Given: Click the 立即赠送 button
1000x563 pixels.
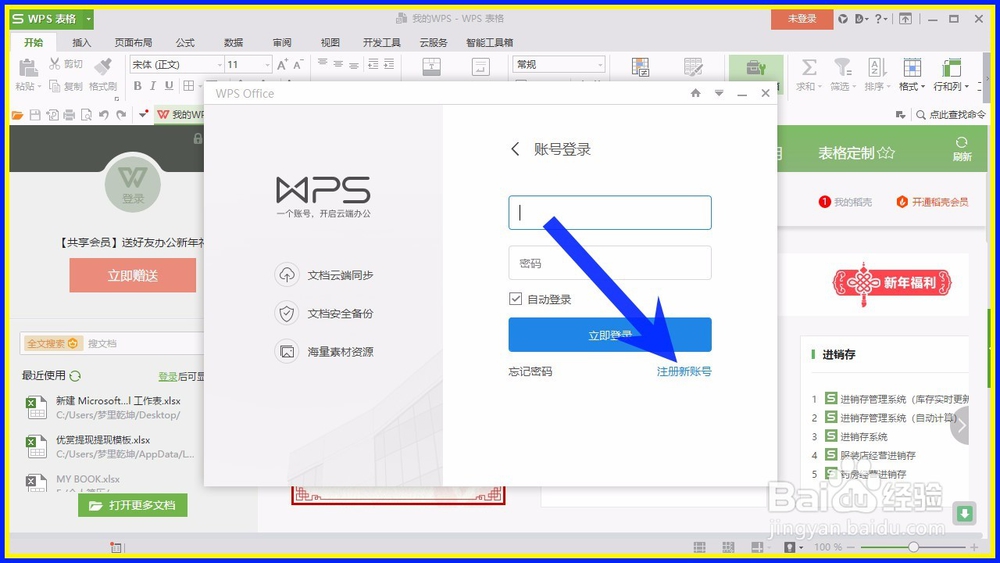Looking at the screenshot, I should (133, 275).
